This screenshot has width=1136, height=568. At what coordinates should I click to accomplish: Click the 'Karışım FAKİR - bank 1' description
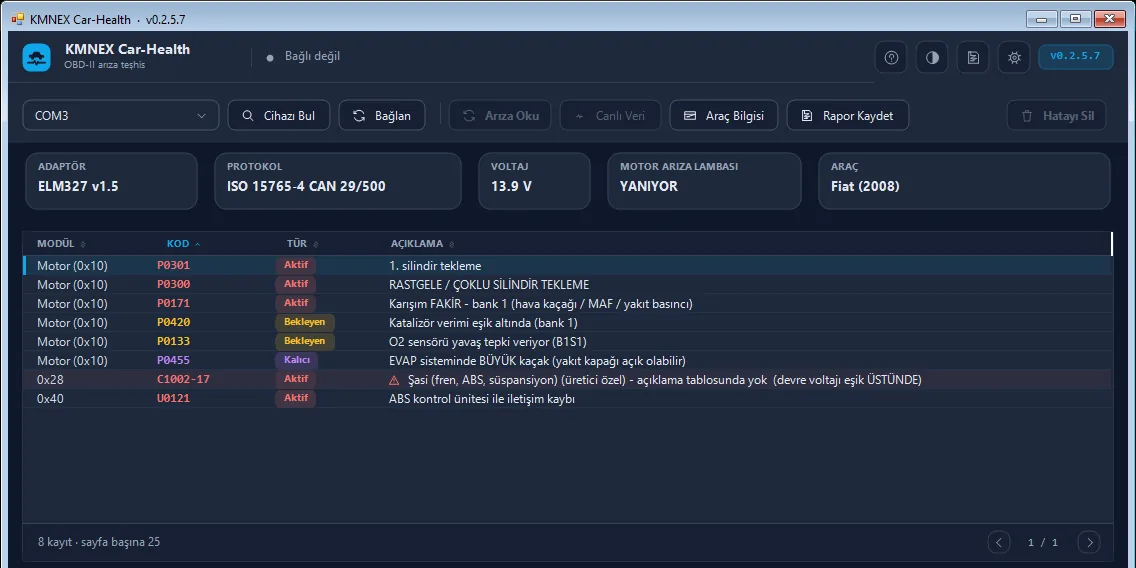540,304
